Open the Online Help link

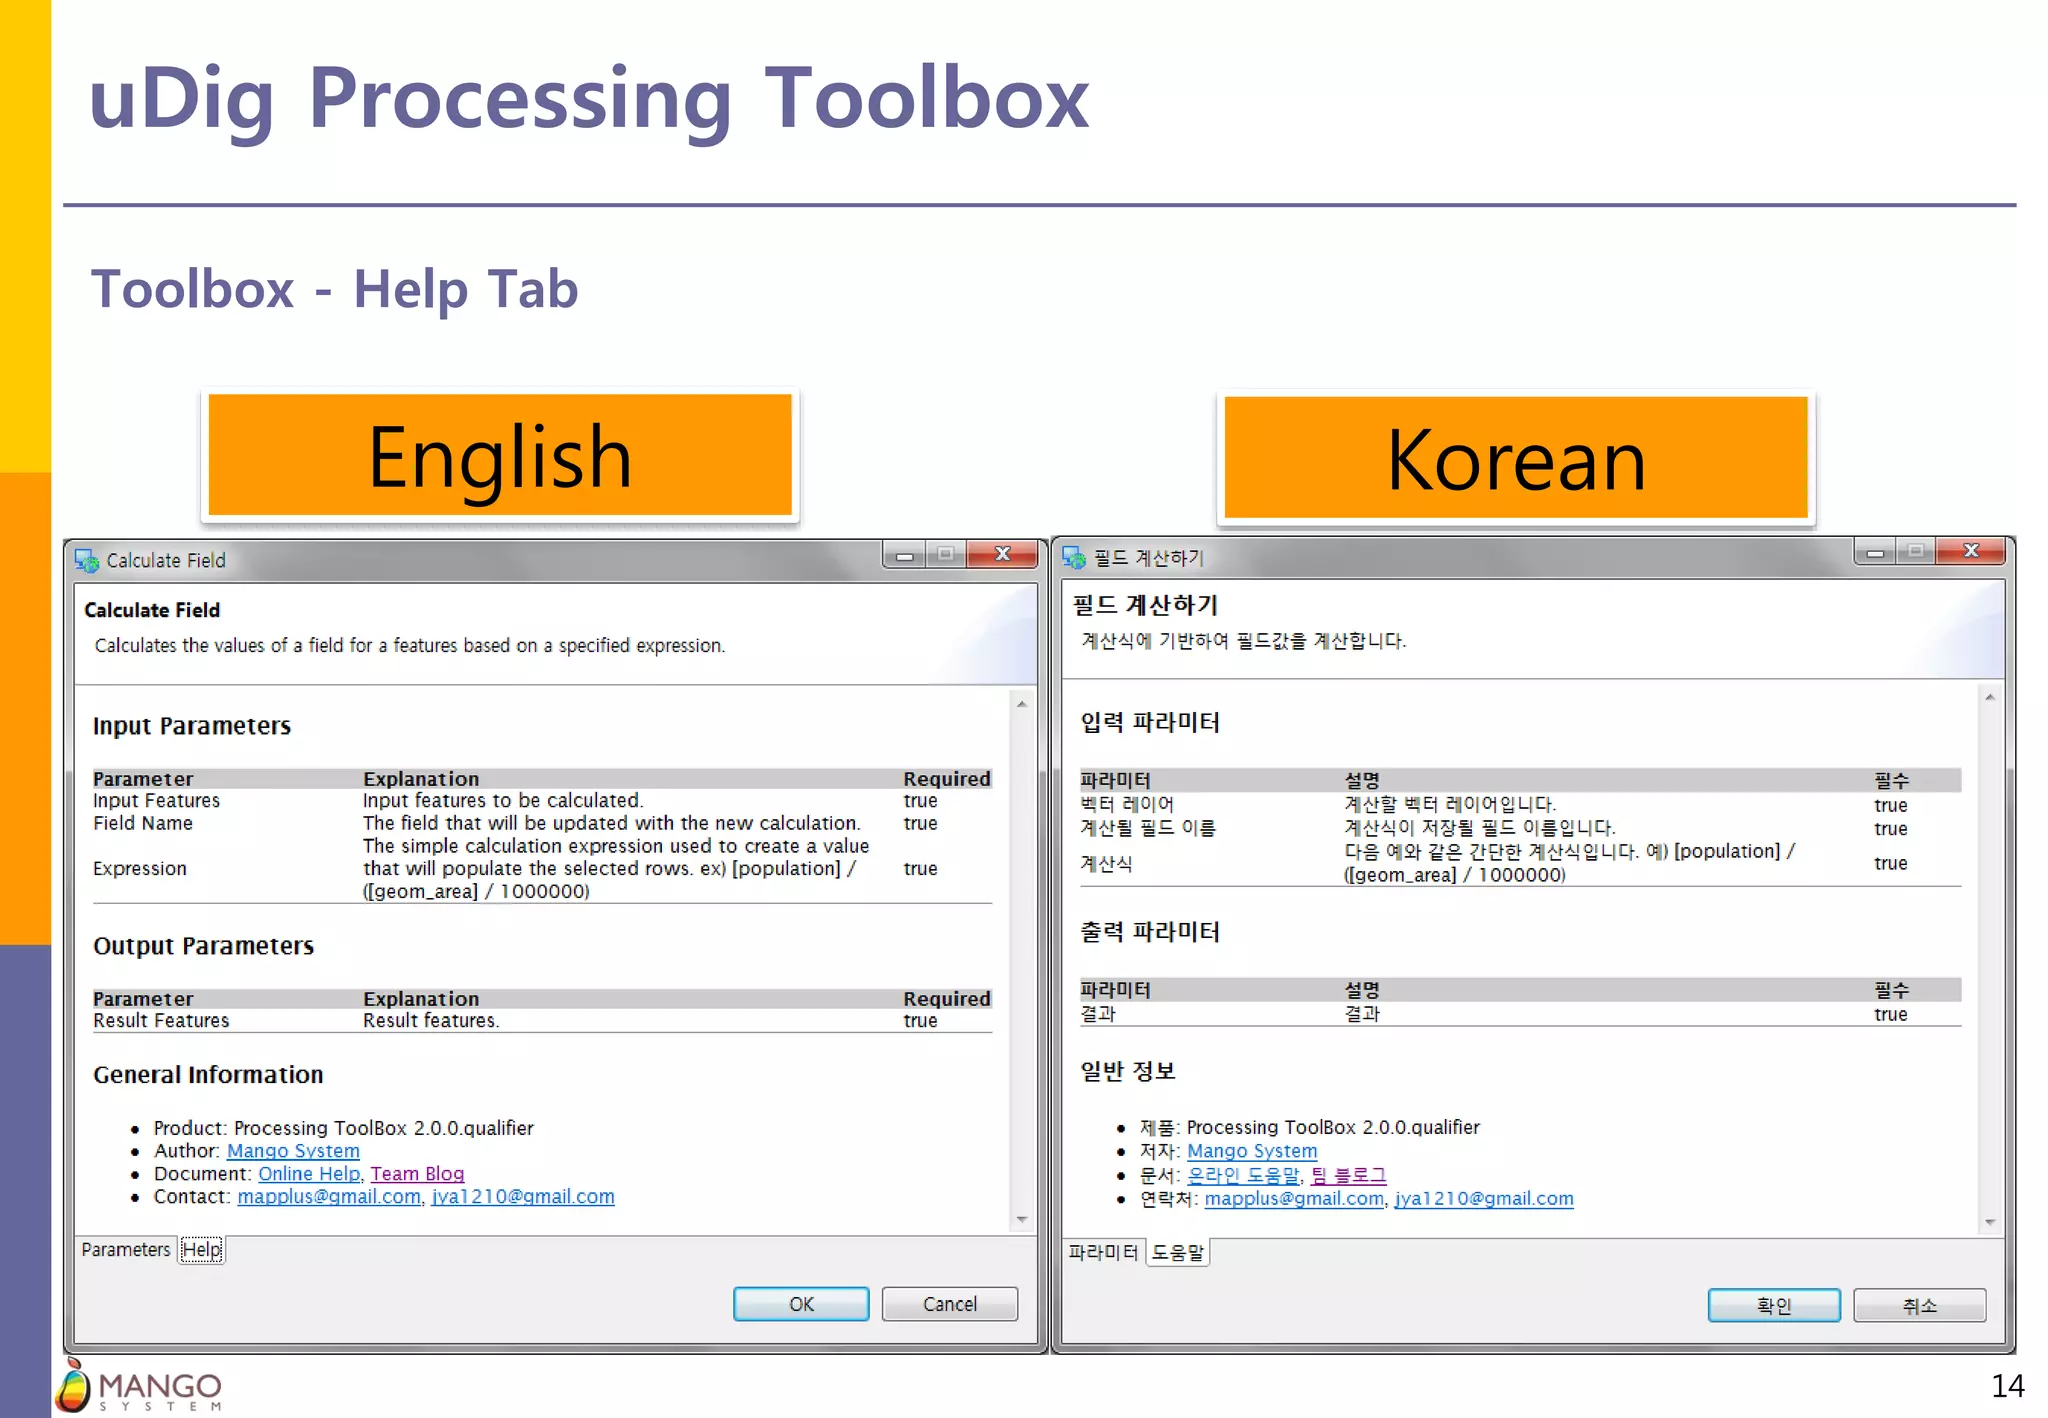(309, 1174)
